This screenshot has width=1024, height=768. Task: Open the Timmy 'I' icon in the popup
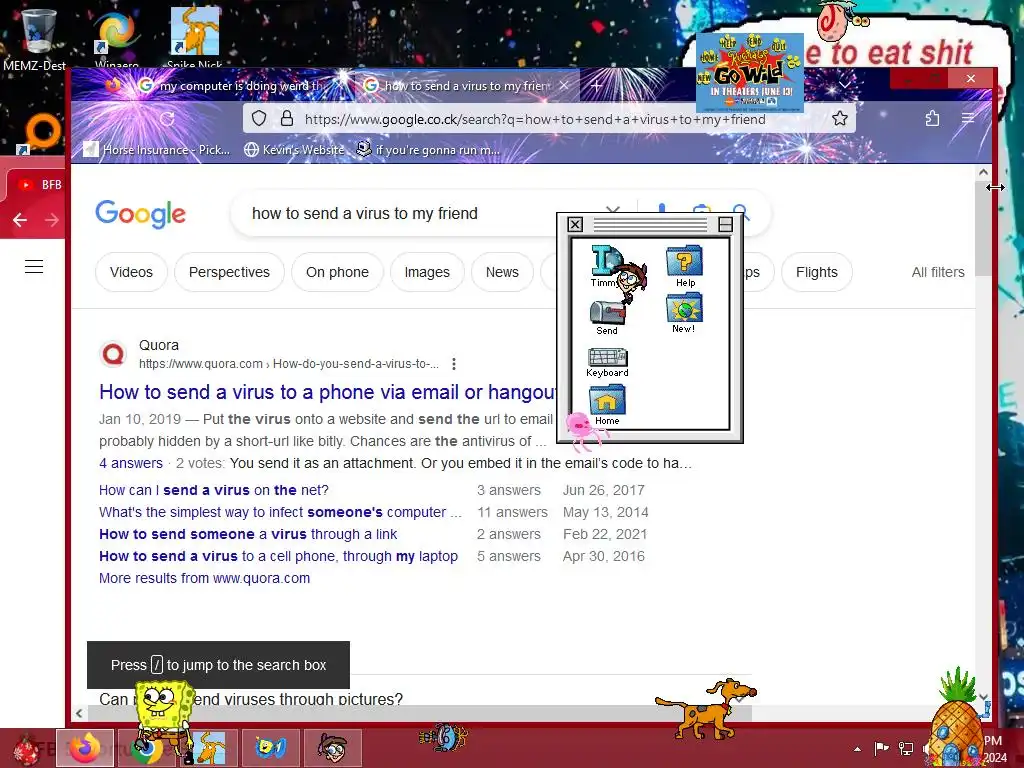[x=606, y=266]
